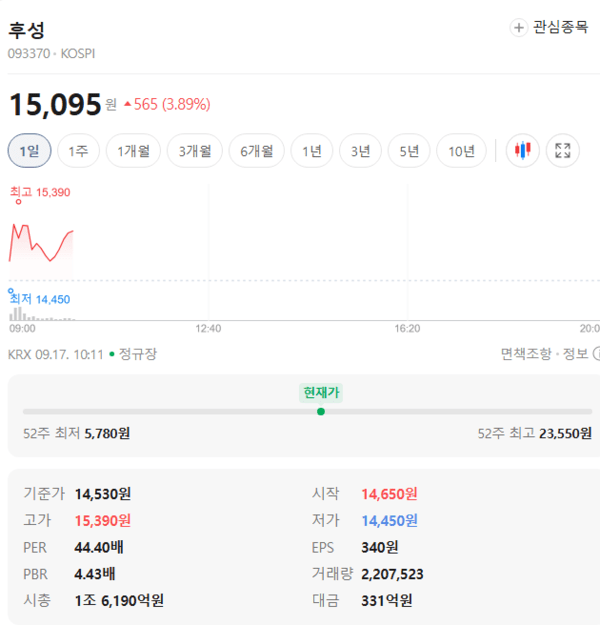Click the 시작 value 14,650원

pyautogui.click(x=389, y=494)
